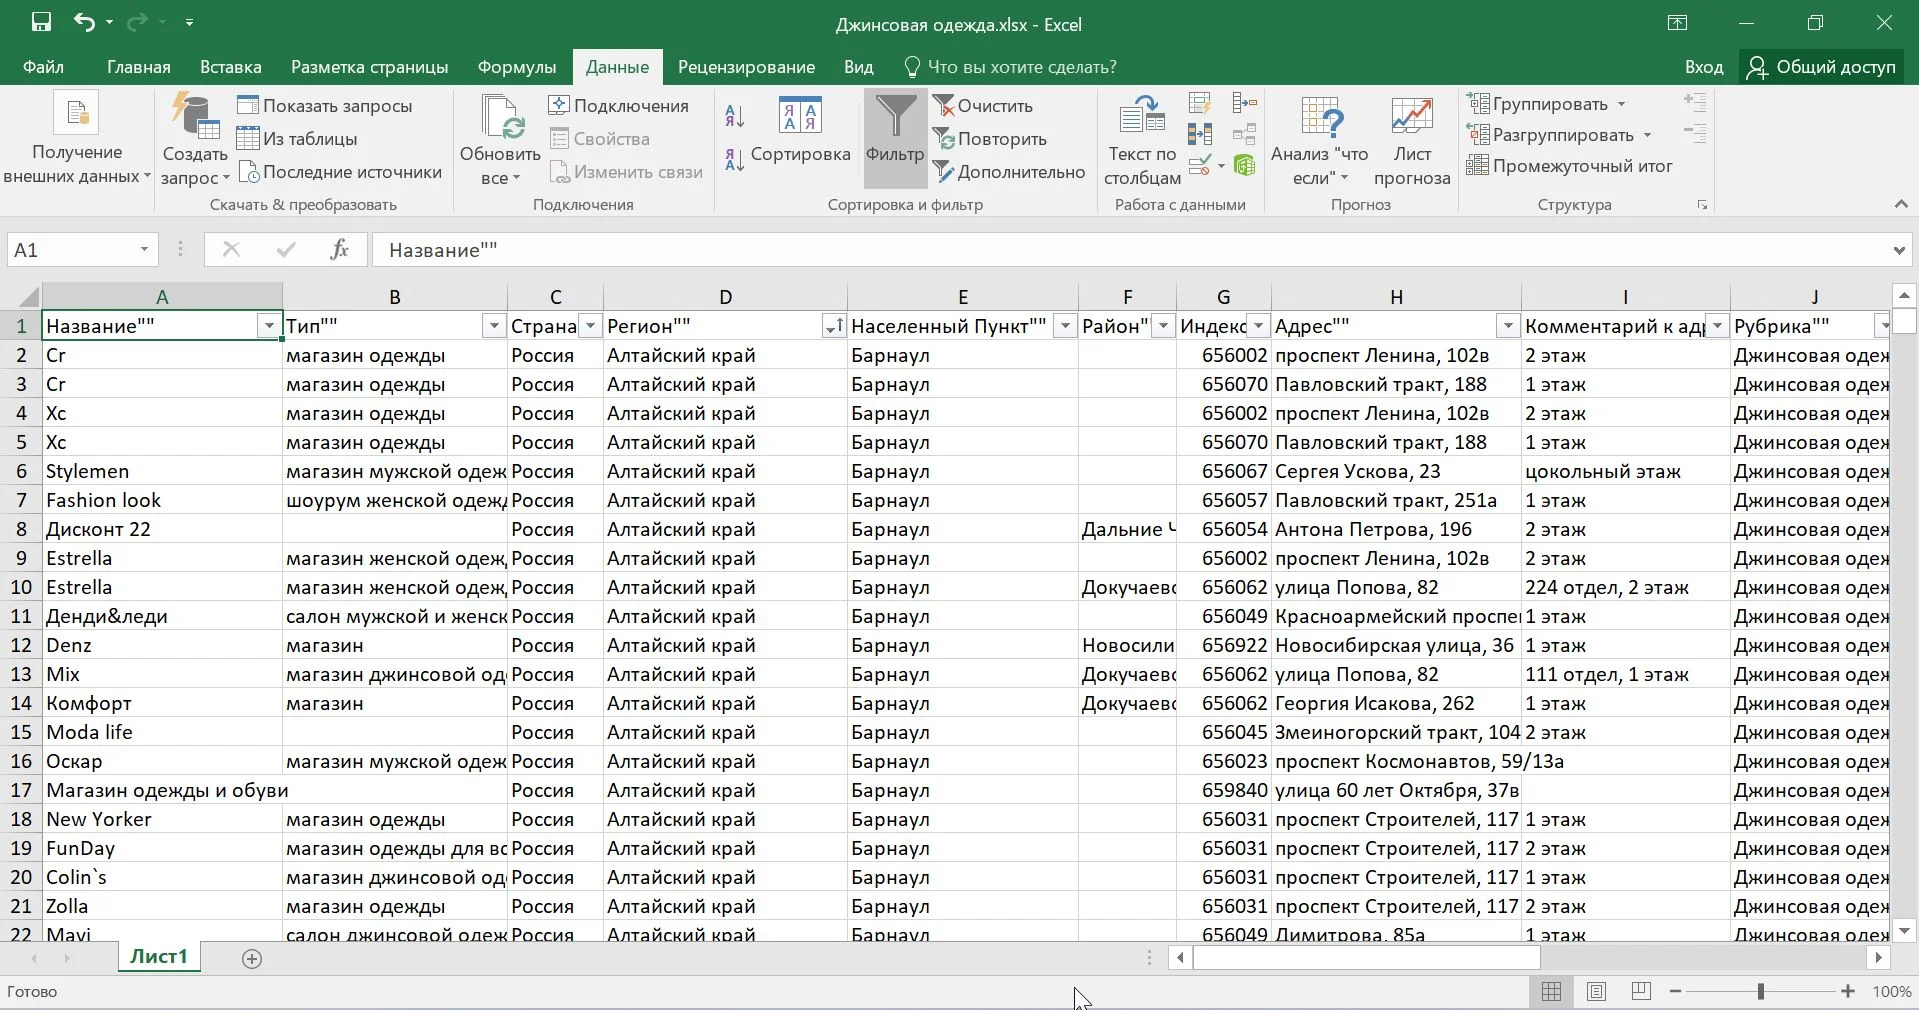
Task: Click the 'Что вы хотите сделать?' search box
Action: point(1010,67)
